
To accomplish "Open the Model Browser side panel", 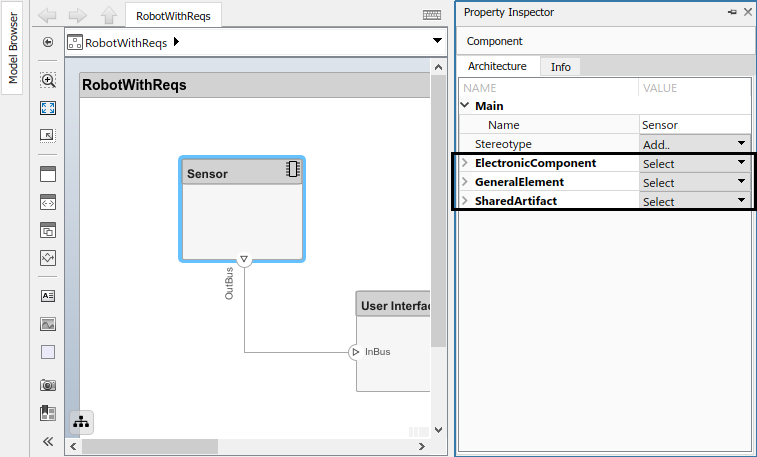I will coord(13,48).
